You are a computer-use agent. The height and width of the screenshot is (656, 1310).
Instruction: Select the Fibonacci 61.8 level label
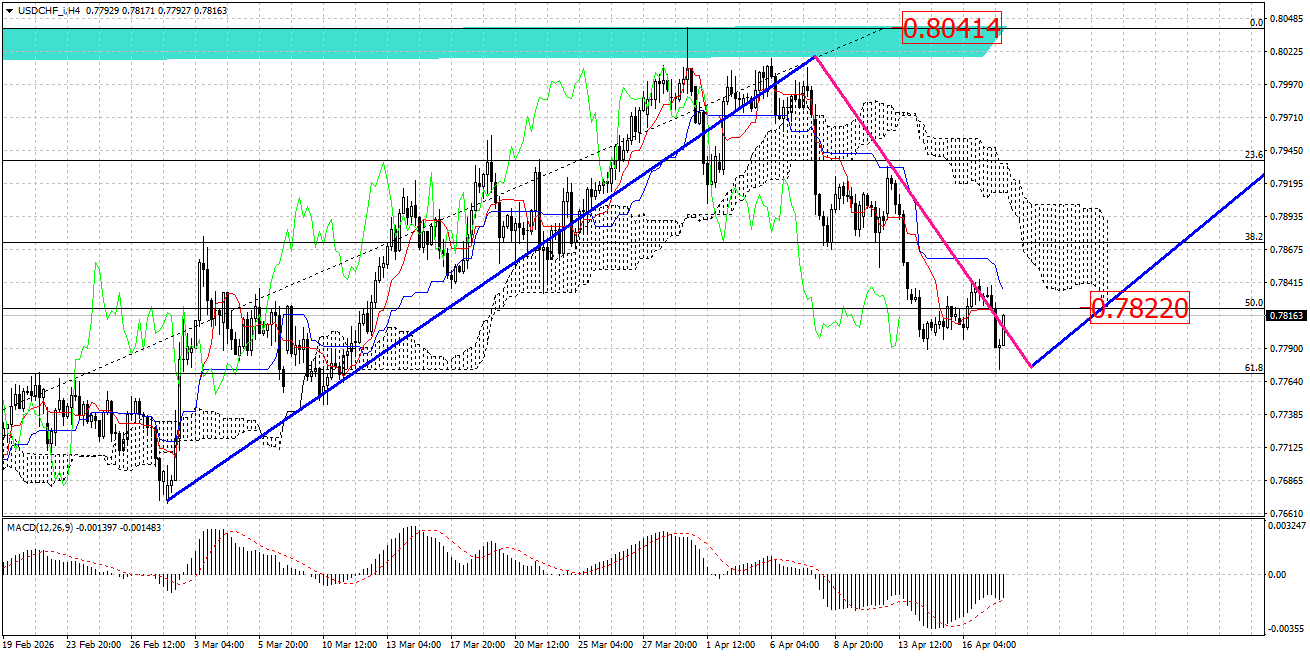point(1254,368)
